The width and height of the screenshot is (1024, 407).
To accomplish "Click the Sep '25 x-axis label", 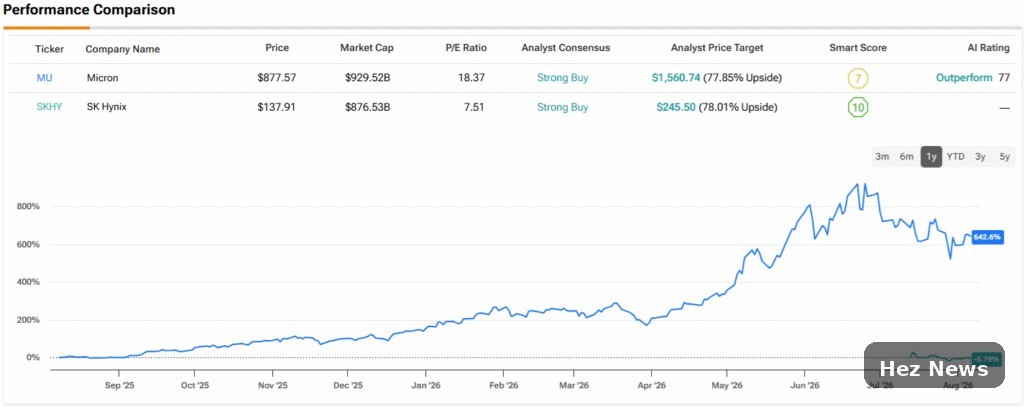I will click(x=120, y=386).
